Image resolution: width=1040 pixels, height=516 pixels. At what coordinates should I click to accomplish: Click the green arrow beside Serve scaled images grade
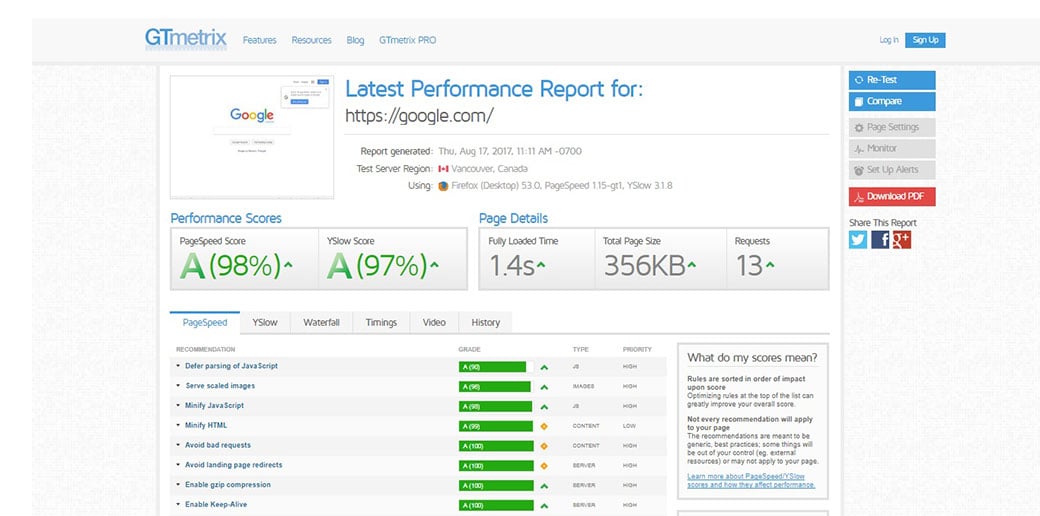coord(544,386)
